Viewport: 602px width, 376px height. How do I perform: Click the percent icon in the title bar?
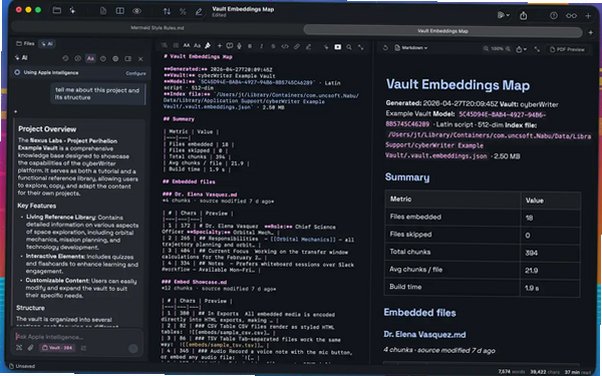183,12
